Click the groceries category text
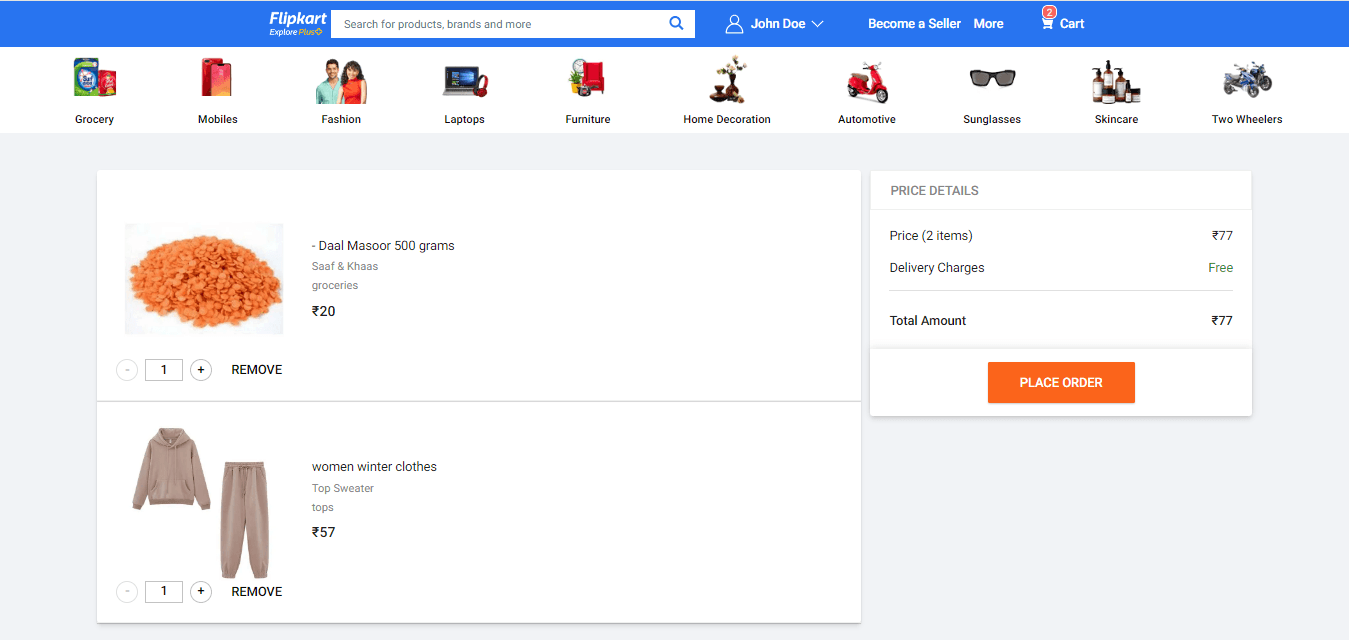Viewport: 1349px width, 640px height. click(335, 286)
